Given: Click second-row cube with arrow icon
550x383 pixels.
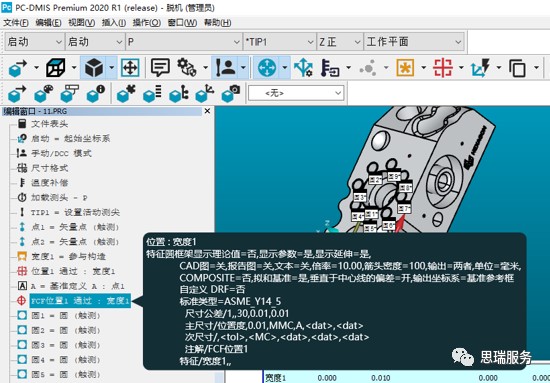Looking at the screenshot, I should click(x=17, y=93).
